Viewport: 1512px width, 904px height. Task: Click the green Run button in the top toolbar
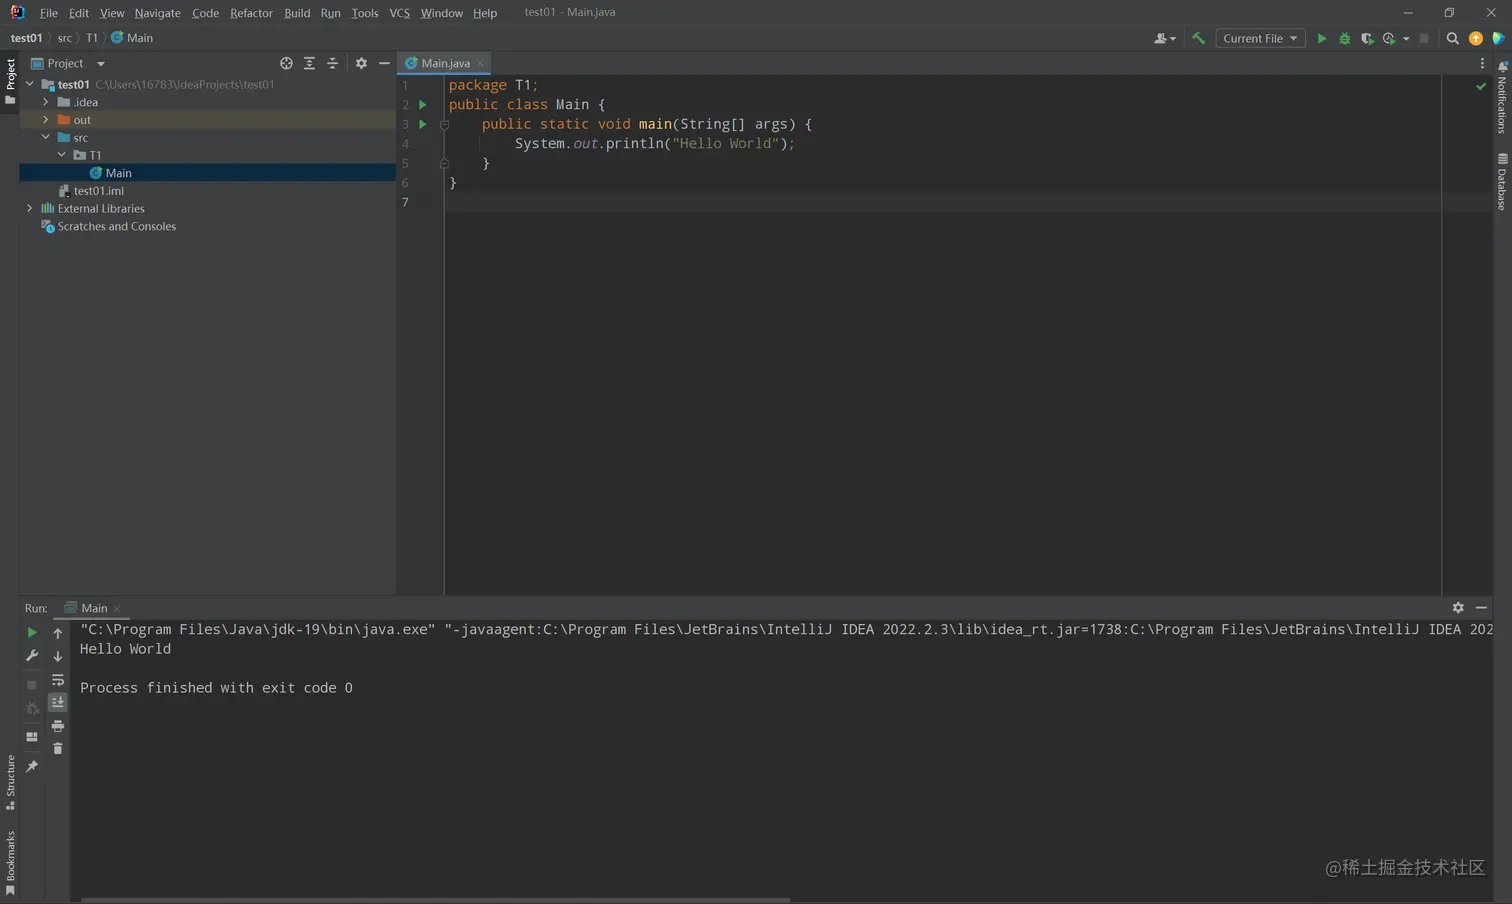click(1321, 39)
